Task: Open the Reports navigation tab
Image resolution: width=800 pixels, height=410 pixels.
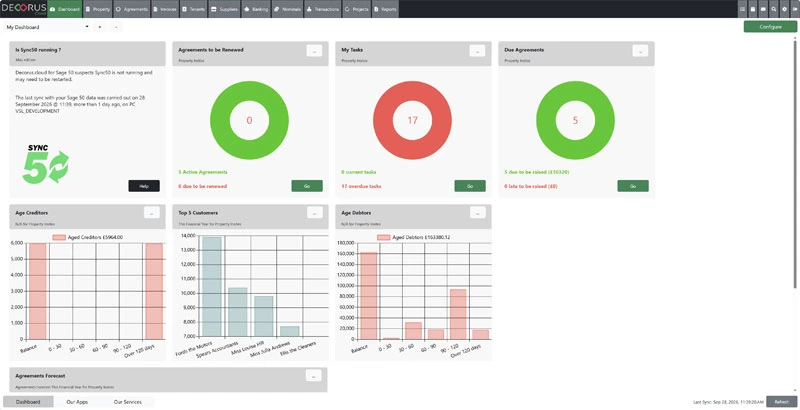Action: [385, 9]
